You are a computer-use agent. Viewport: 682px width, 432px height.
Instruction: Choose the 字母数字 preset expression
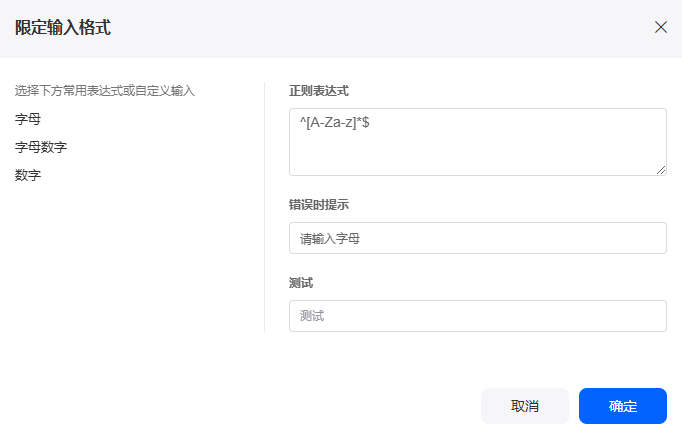(x=41, y=147)
